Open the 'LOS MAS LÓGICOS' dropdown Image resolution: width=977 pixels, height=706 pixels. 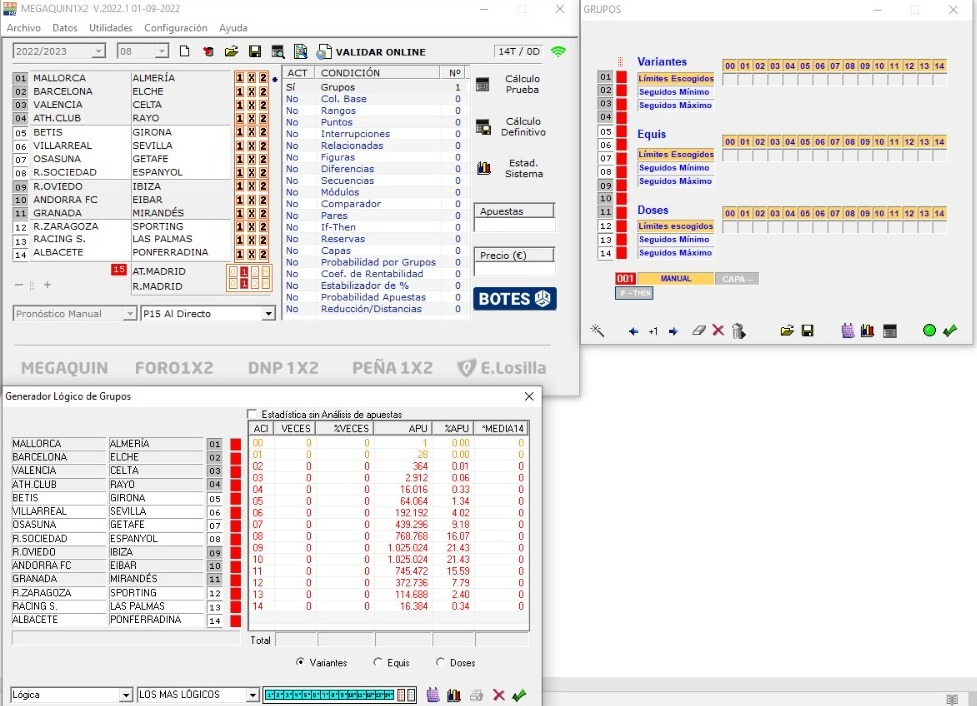point(252,694)
